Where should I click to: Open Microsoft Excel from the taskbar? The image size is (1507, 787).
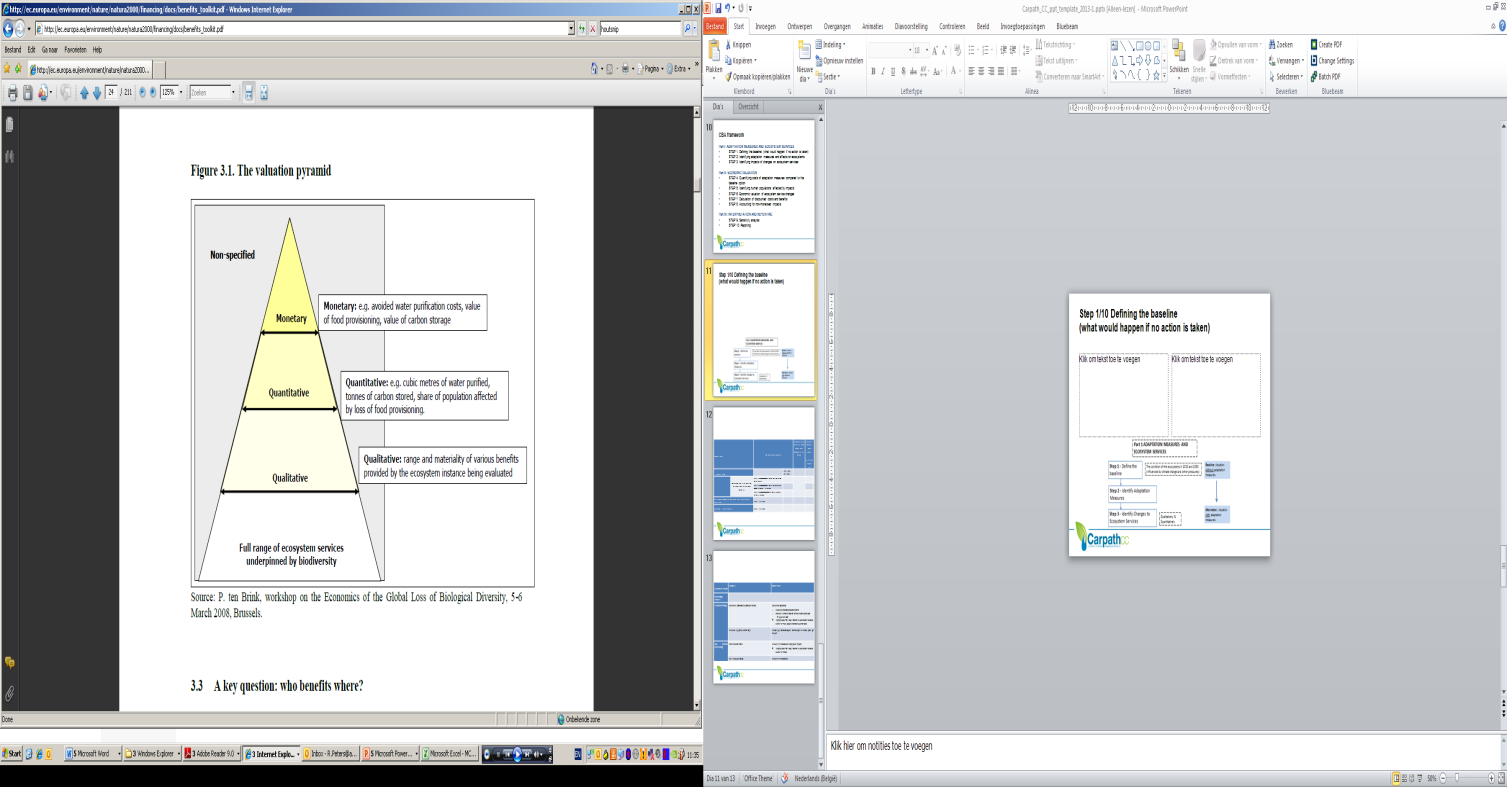point(450,753)
